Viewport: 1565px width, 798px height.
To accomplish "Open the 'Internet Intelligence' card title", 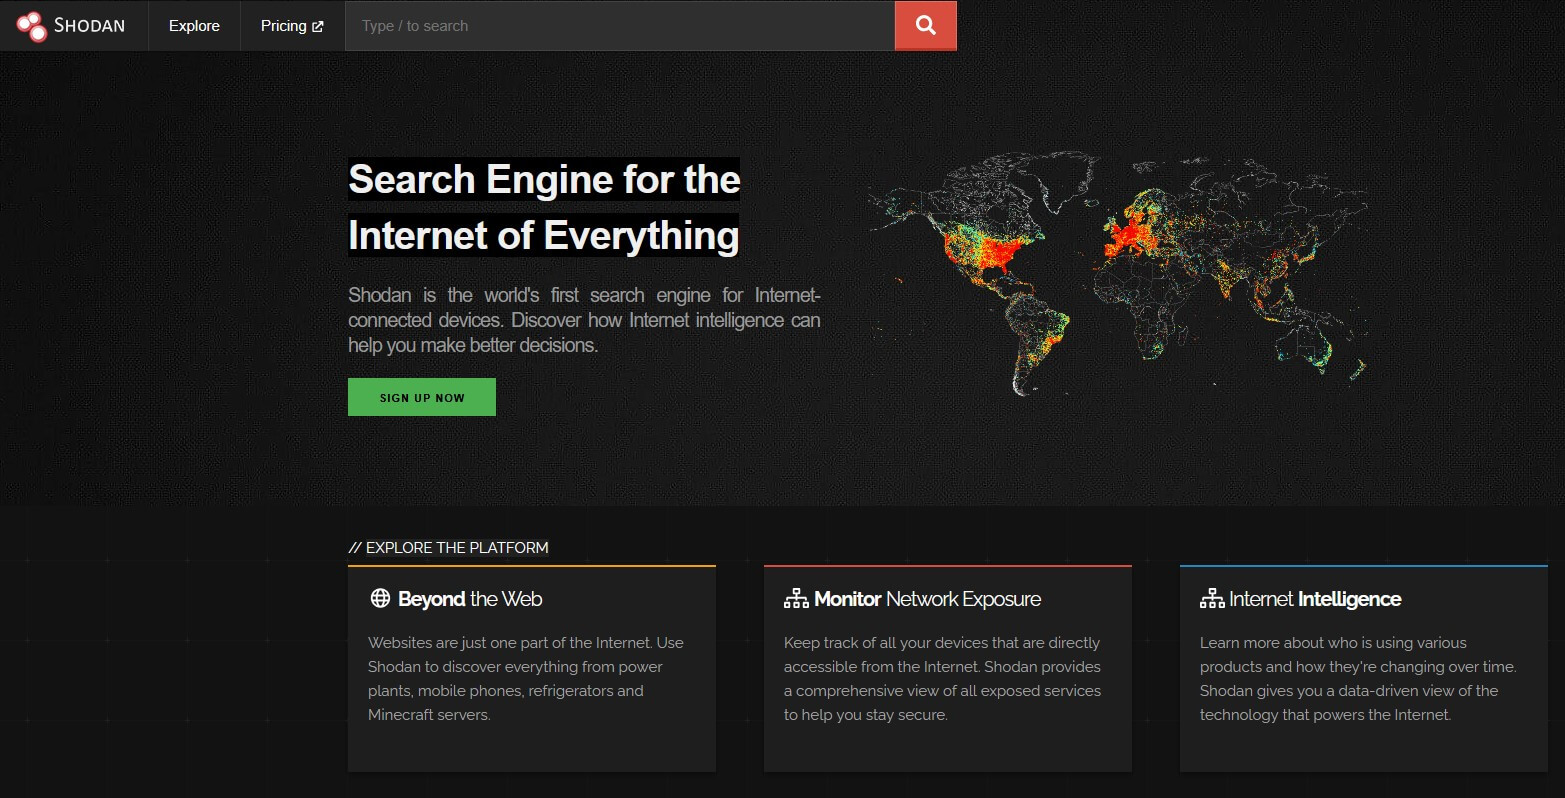I will point(1315,599).
